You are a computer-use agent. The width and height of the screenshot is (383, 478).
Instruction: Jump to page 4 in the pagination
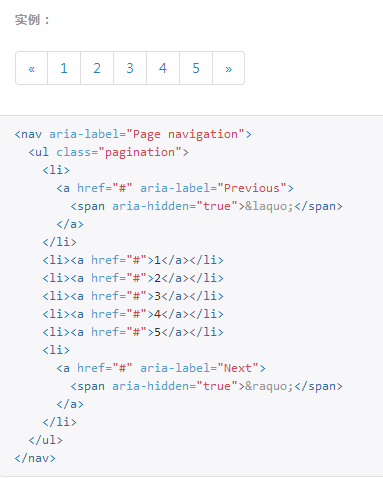(163, 68)
